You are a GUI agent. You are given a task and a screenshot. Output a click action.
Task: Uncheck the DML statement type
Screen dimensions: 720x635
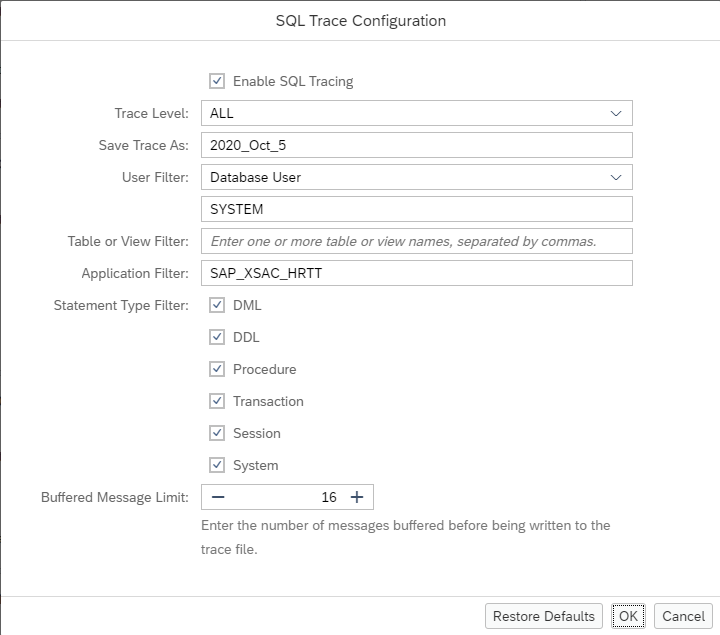point(217,305)
